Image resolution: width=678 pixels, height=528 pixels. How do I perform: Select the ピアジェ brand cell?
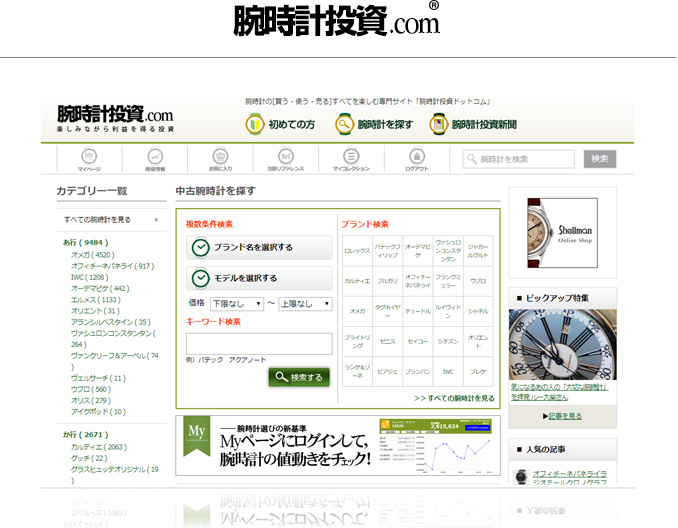(387, 371)
